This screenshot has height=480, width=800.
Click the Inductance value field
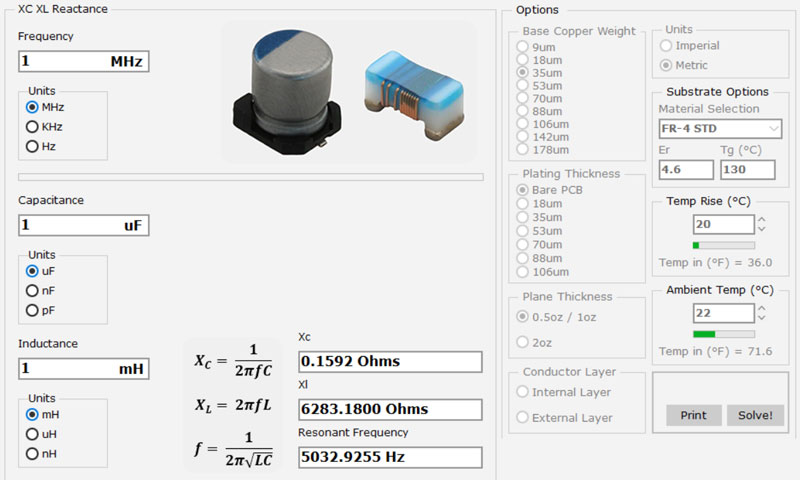coord(83,369)
